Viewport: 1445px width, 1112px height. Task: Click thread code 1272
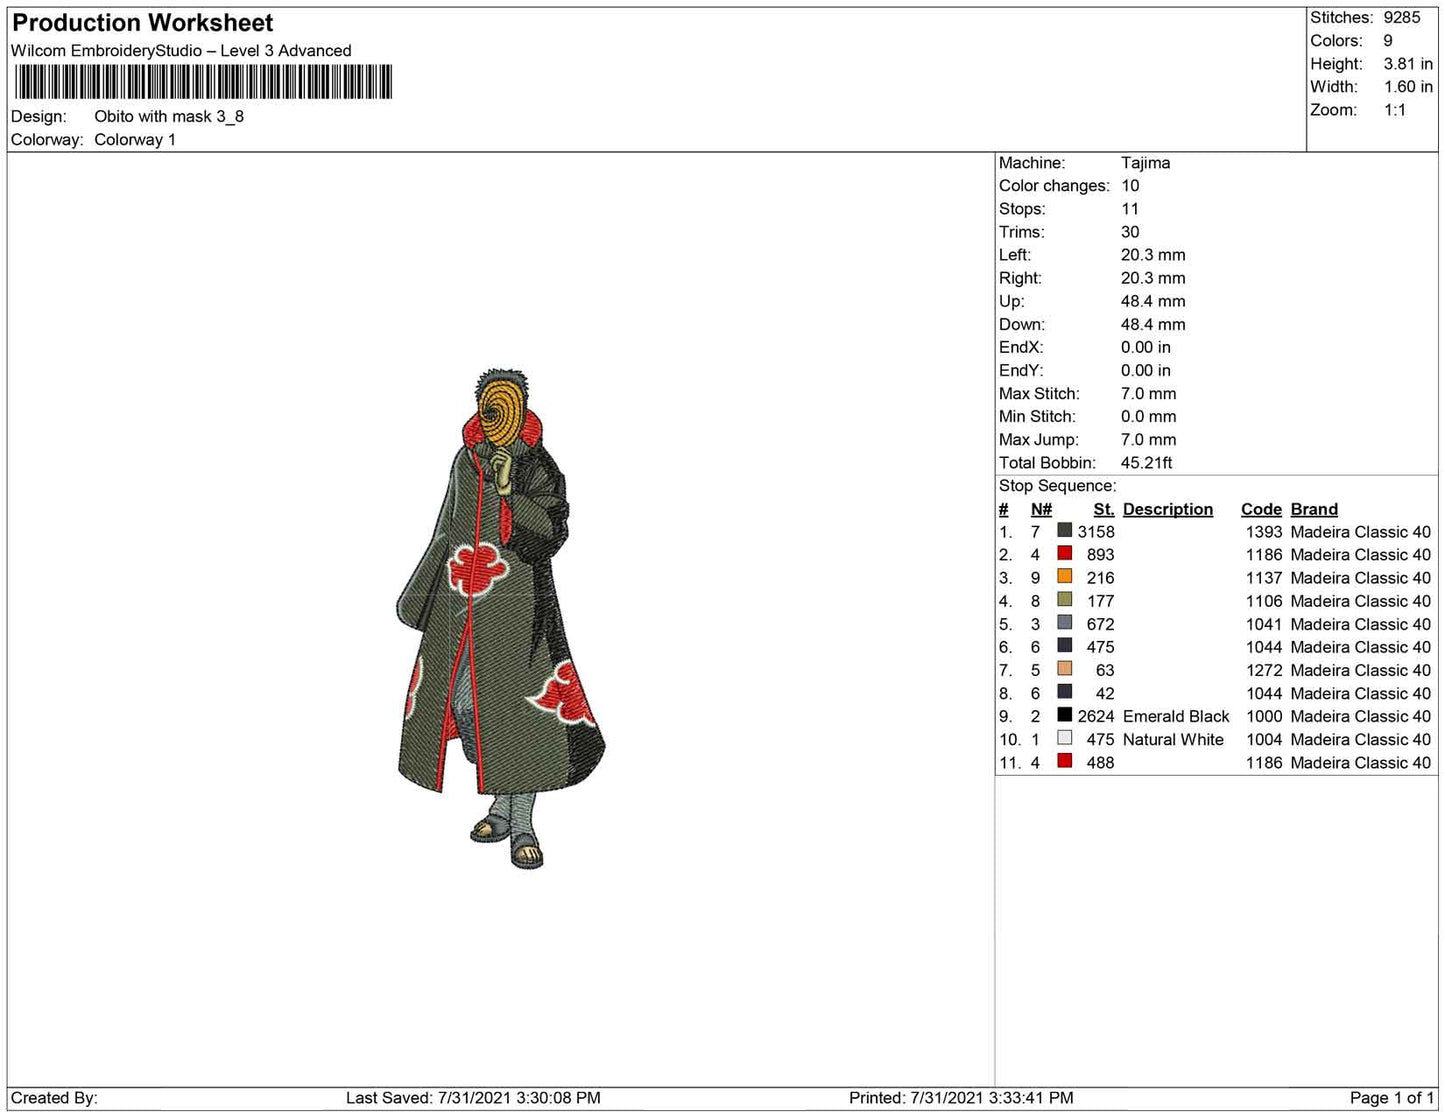pyautogui.click(x=1264, y=670)
